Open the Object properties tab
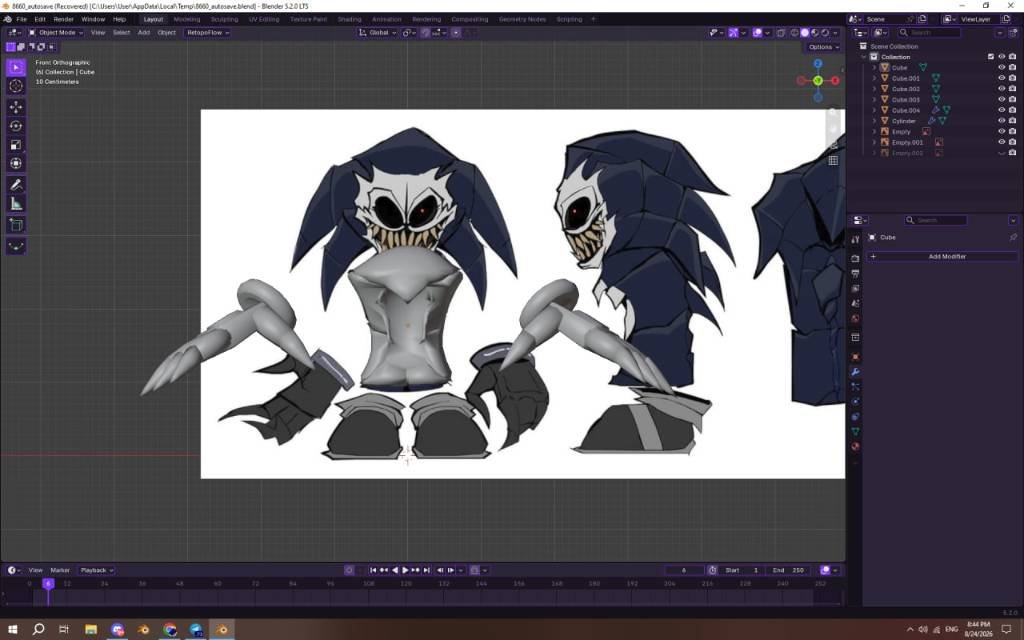The width and height of the screenshot is (1024, 640). pos(855,357)
